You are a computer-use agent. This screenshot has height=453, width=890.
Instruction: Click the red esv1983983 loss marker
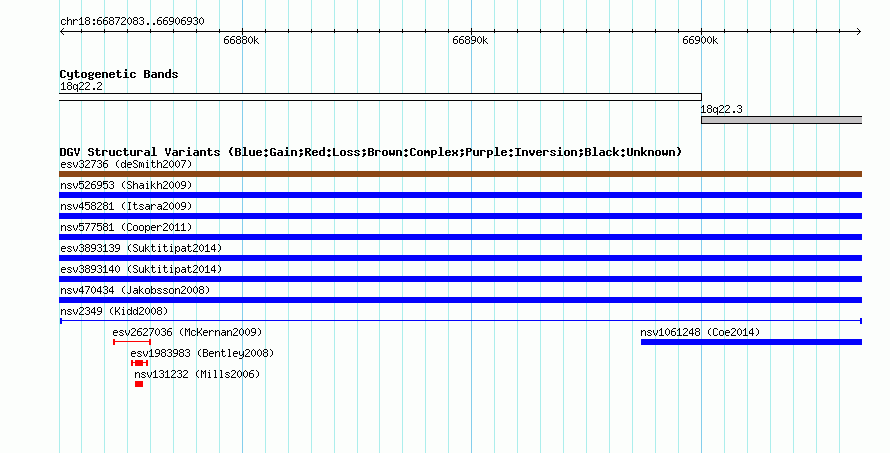point(139,363)
